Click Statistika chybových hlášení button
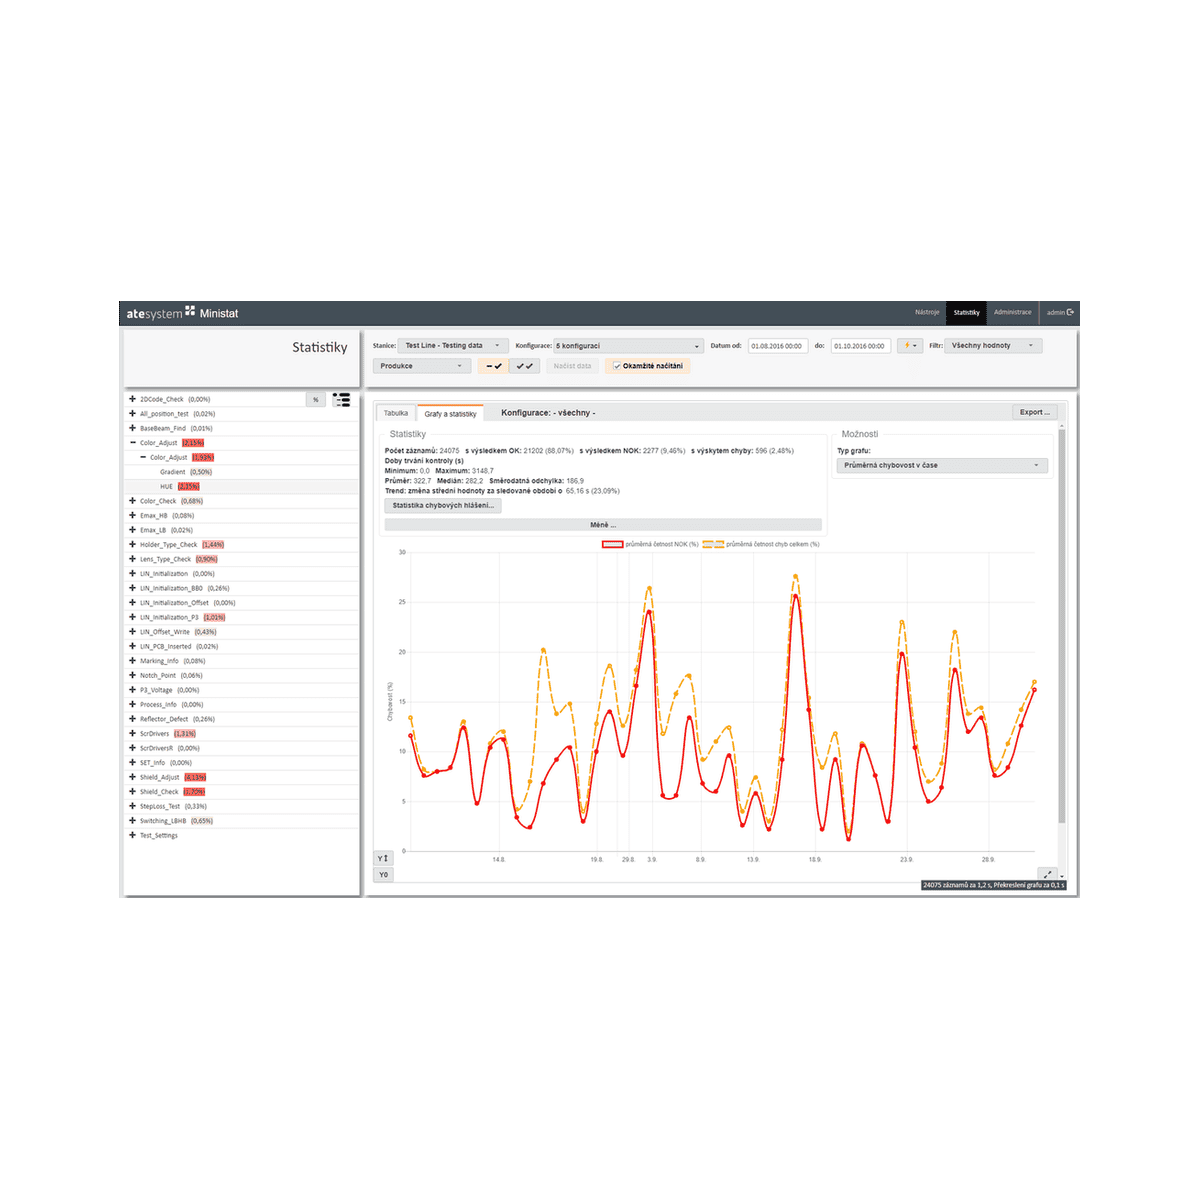 [443, 506]
